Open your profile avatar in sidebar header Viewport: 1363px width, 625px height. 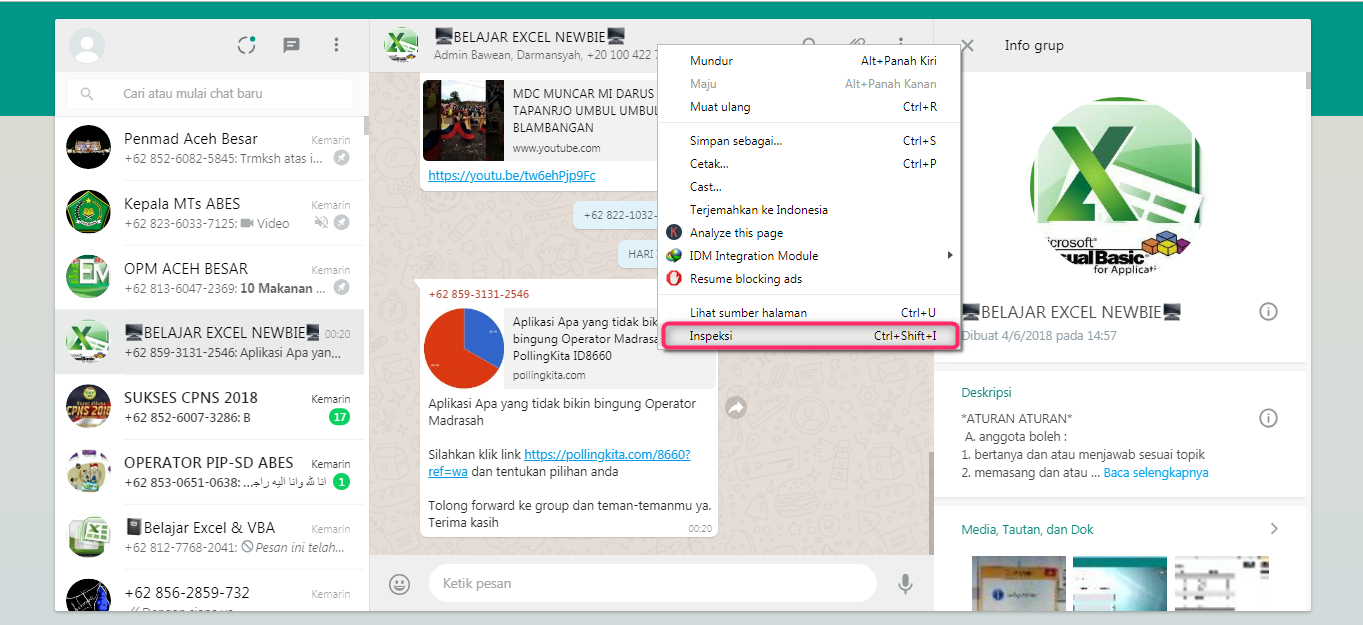[x=87, y=45]
